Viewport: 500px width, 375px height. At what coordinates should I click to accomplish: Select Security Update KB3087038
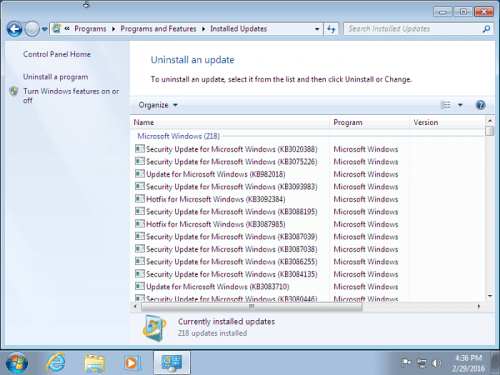232,249
